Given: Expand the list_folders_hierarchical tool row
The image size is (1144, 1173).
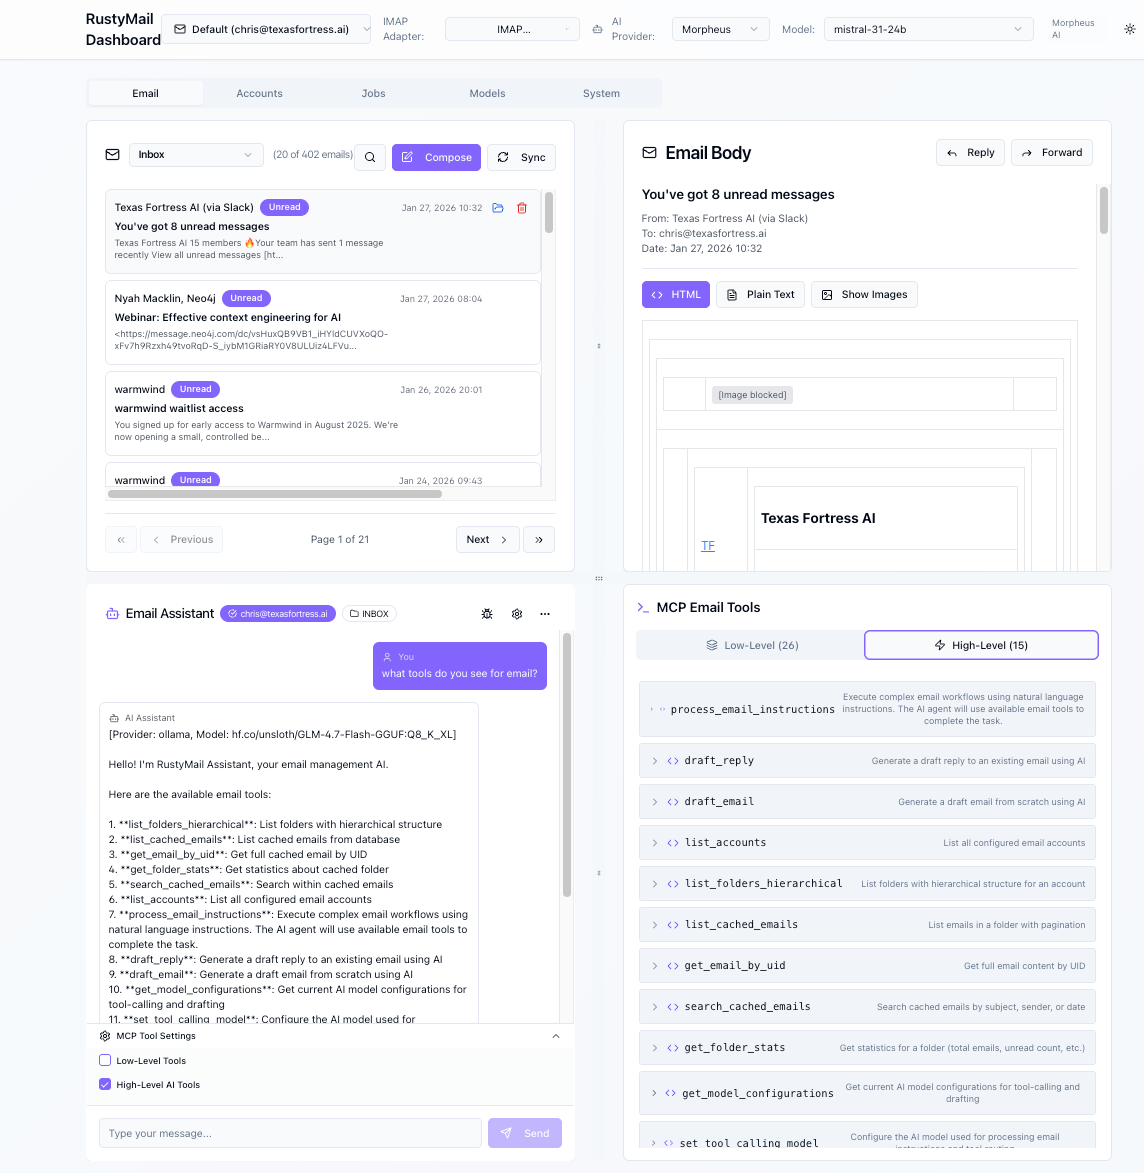Looking at the screenshot, I should pos(867,883).
